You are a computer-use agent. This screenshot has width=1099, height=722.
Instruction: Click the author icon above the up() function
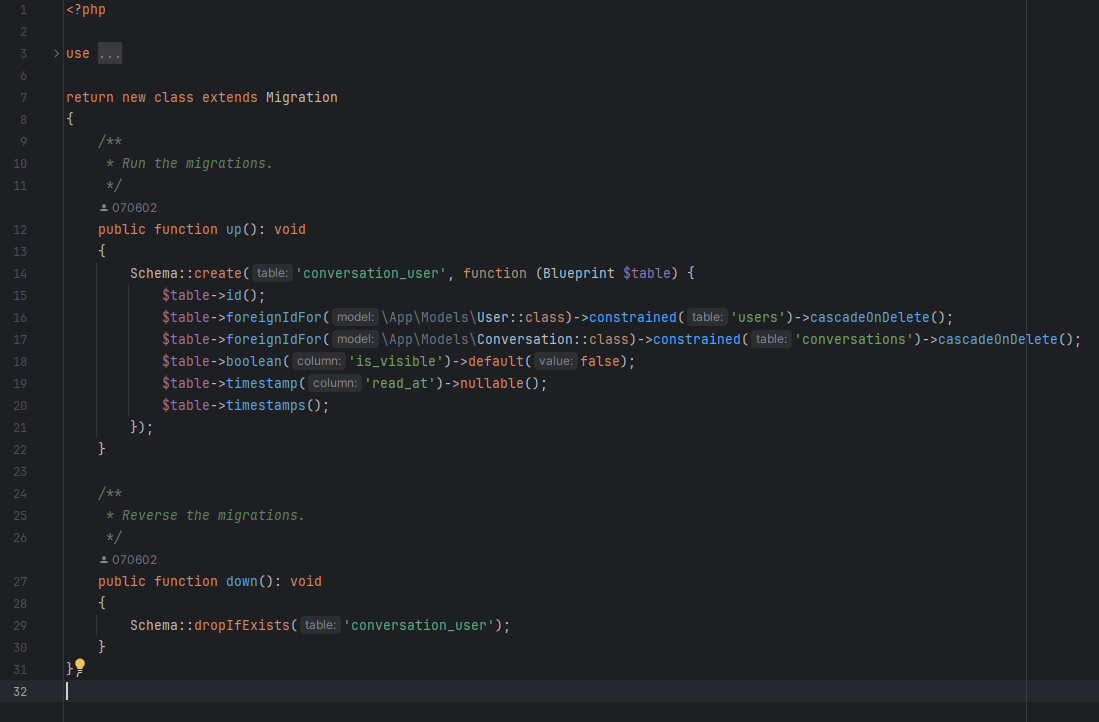point(104,208)
